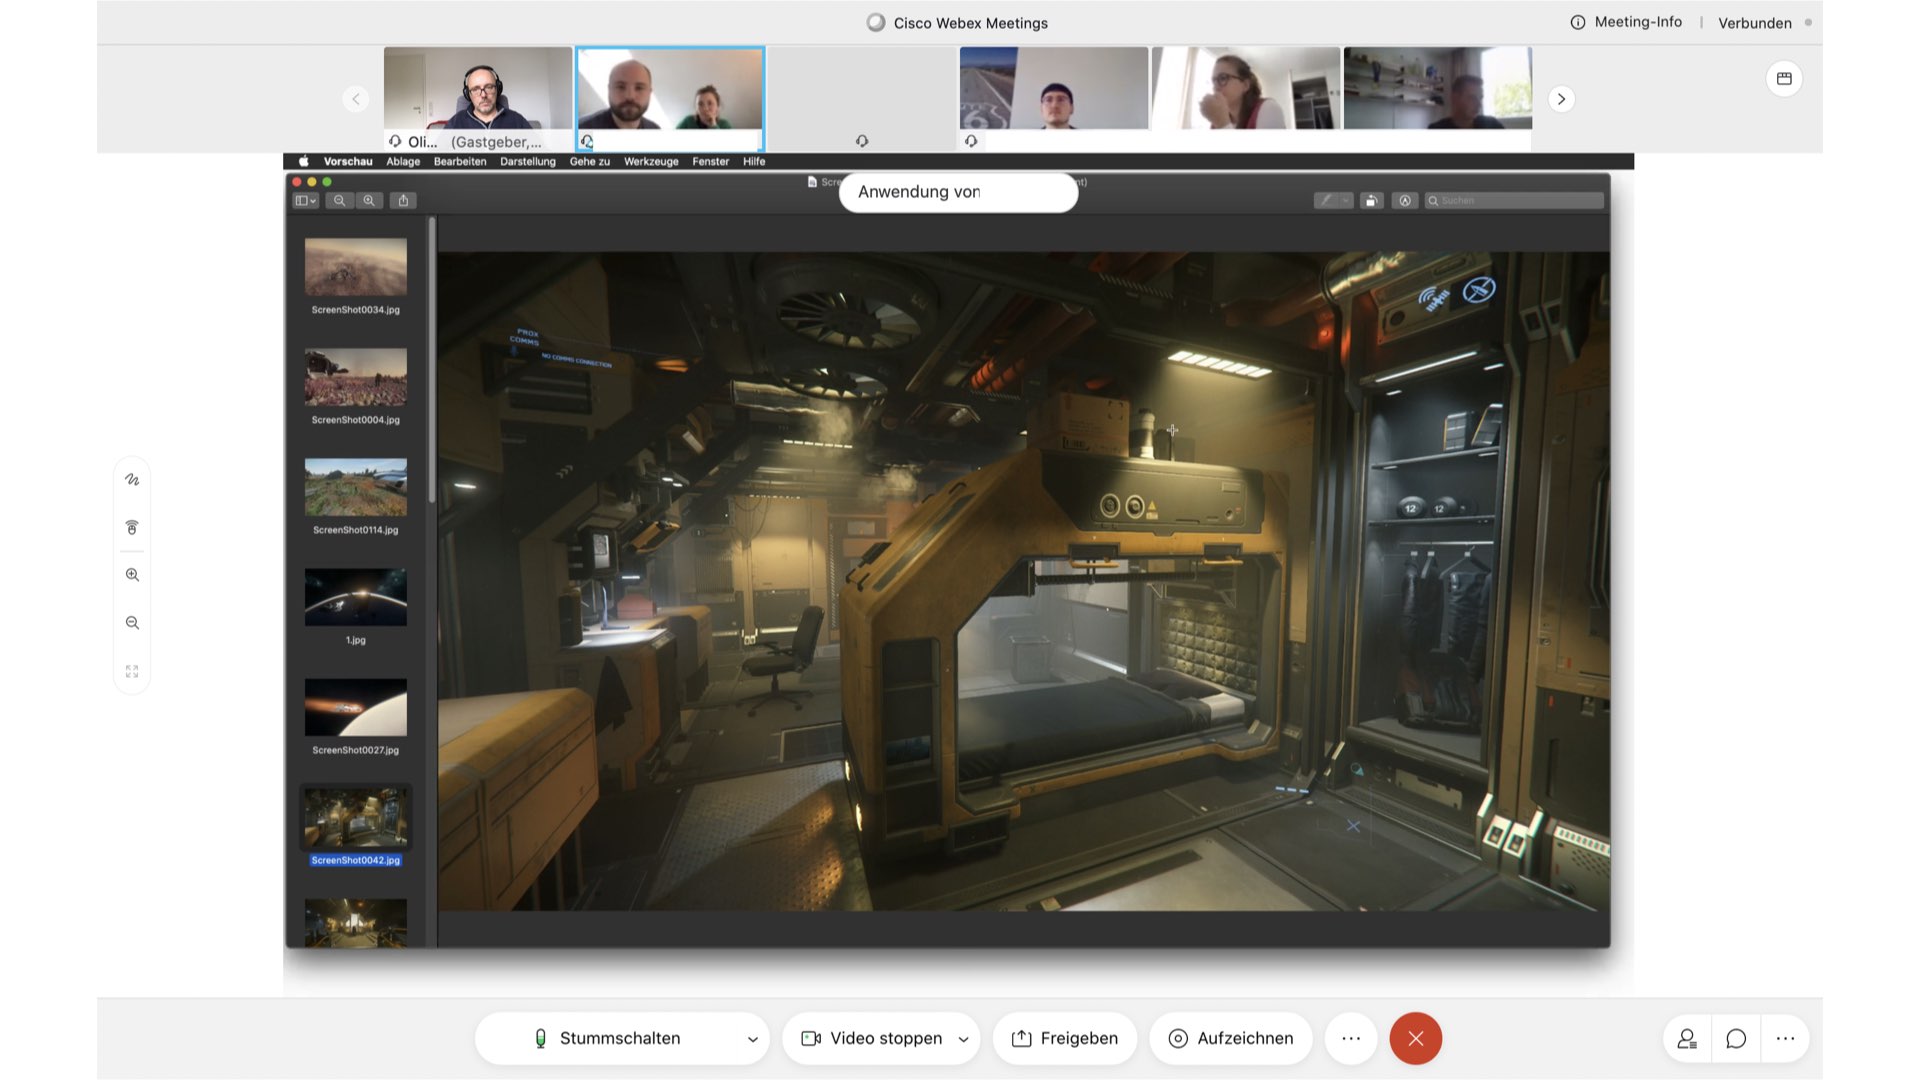Click the Vorschau sidebar scrollbar

click(x=432, y=360)
